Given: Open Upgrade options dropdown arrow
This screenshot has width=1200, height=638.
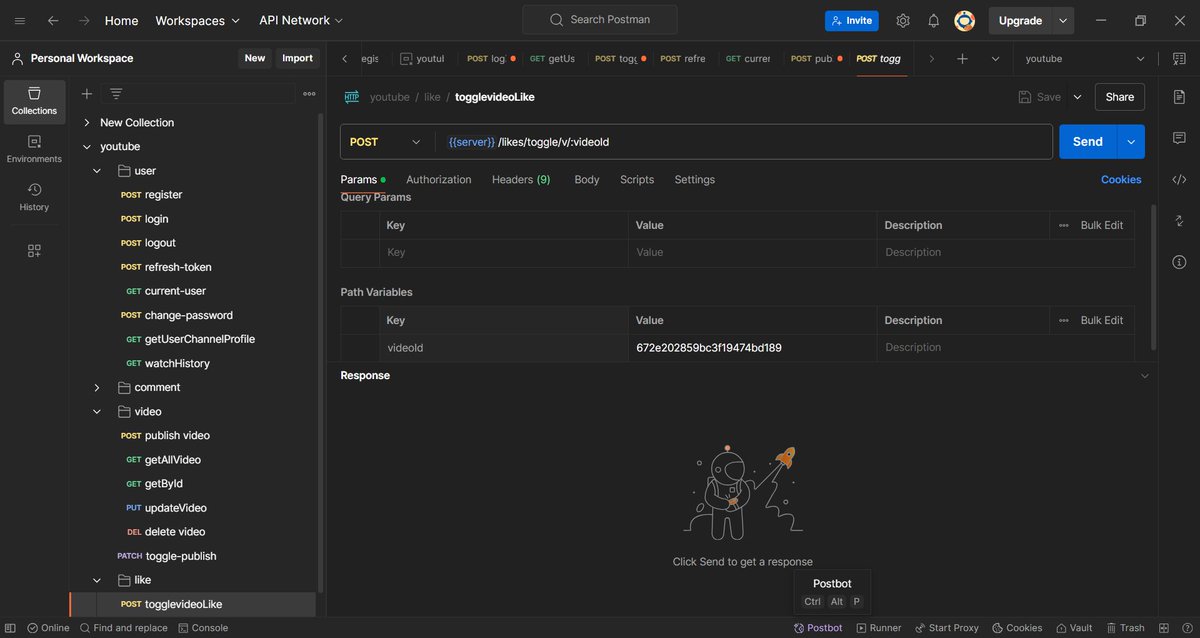Looking at the screenshot, I should coord(1063,20).
